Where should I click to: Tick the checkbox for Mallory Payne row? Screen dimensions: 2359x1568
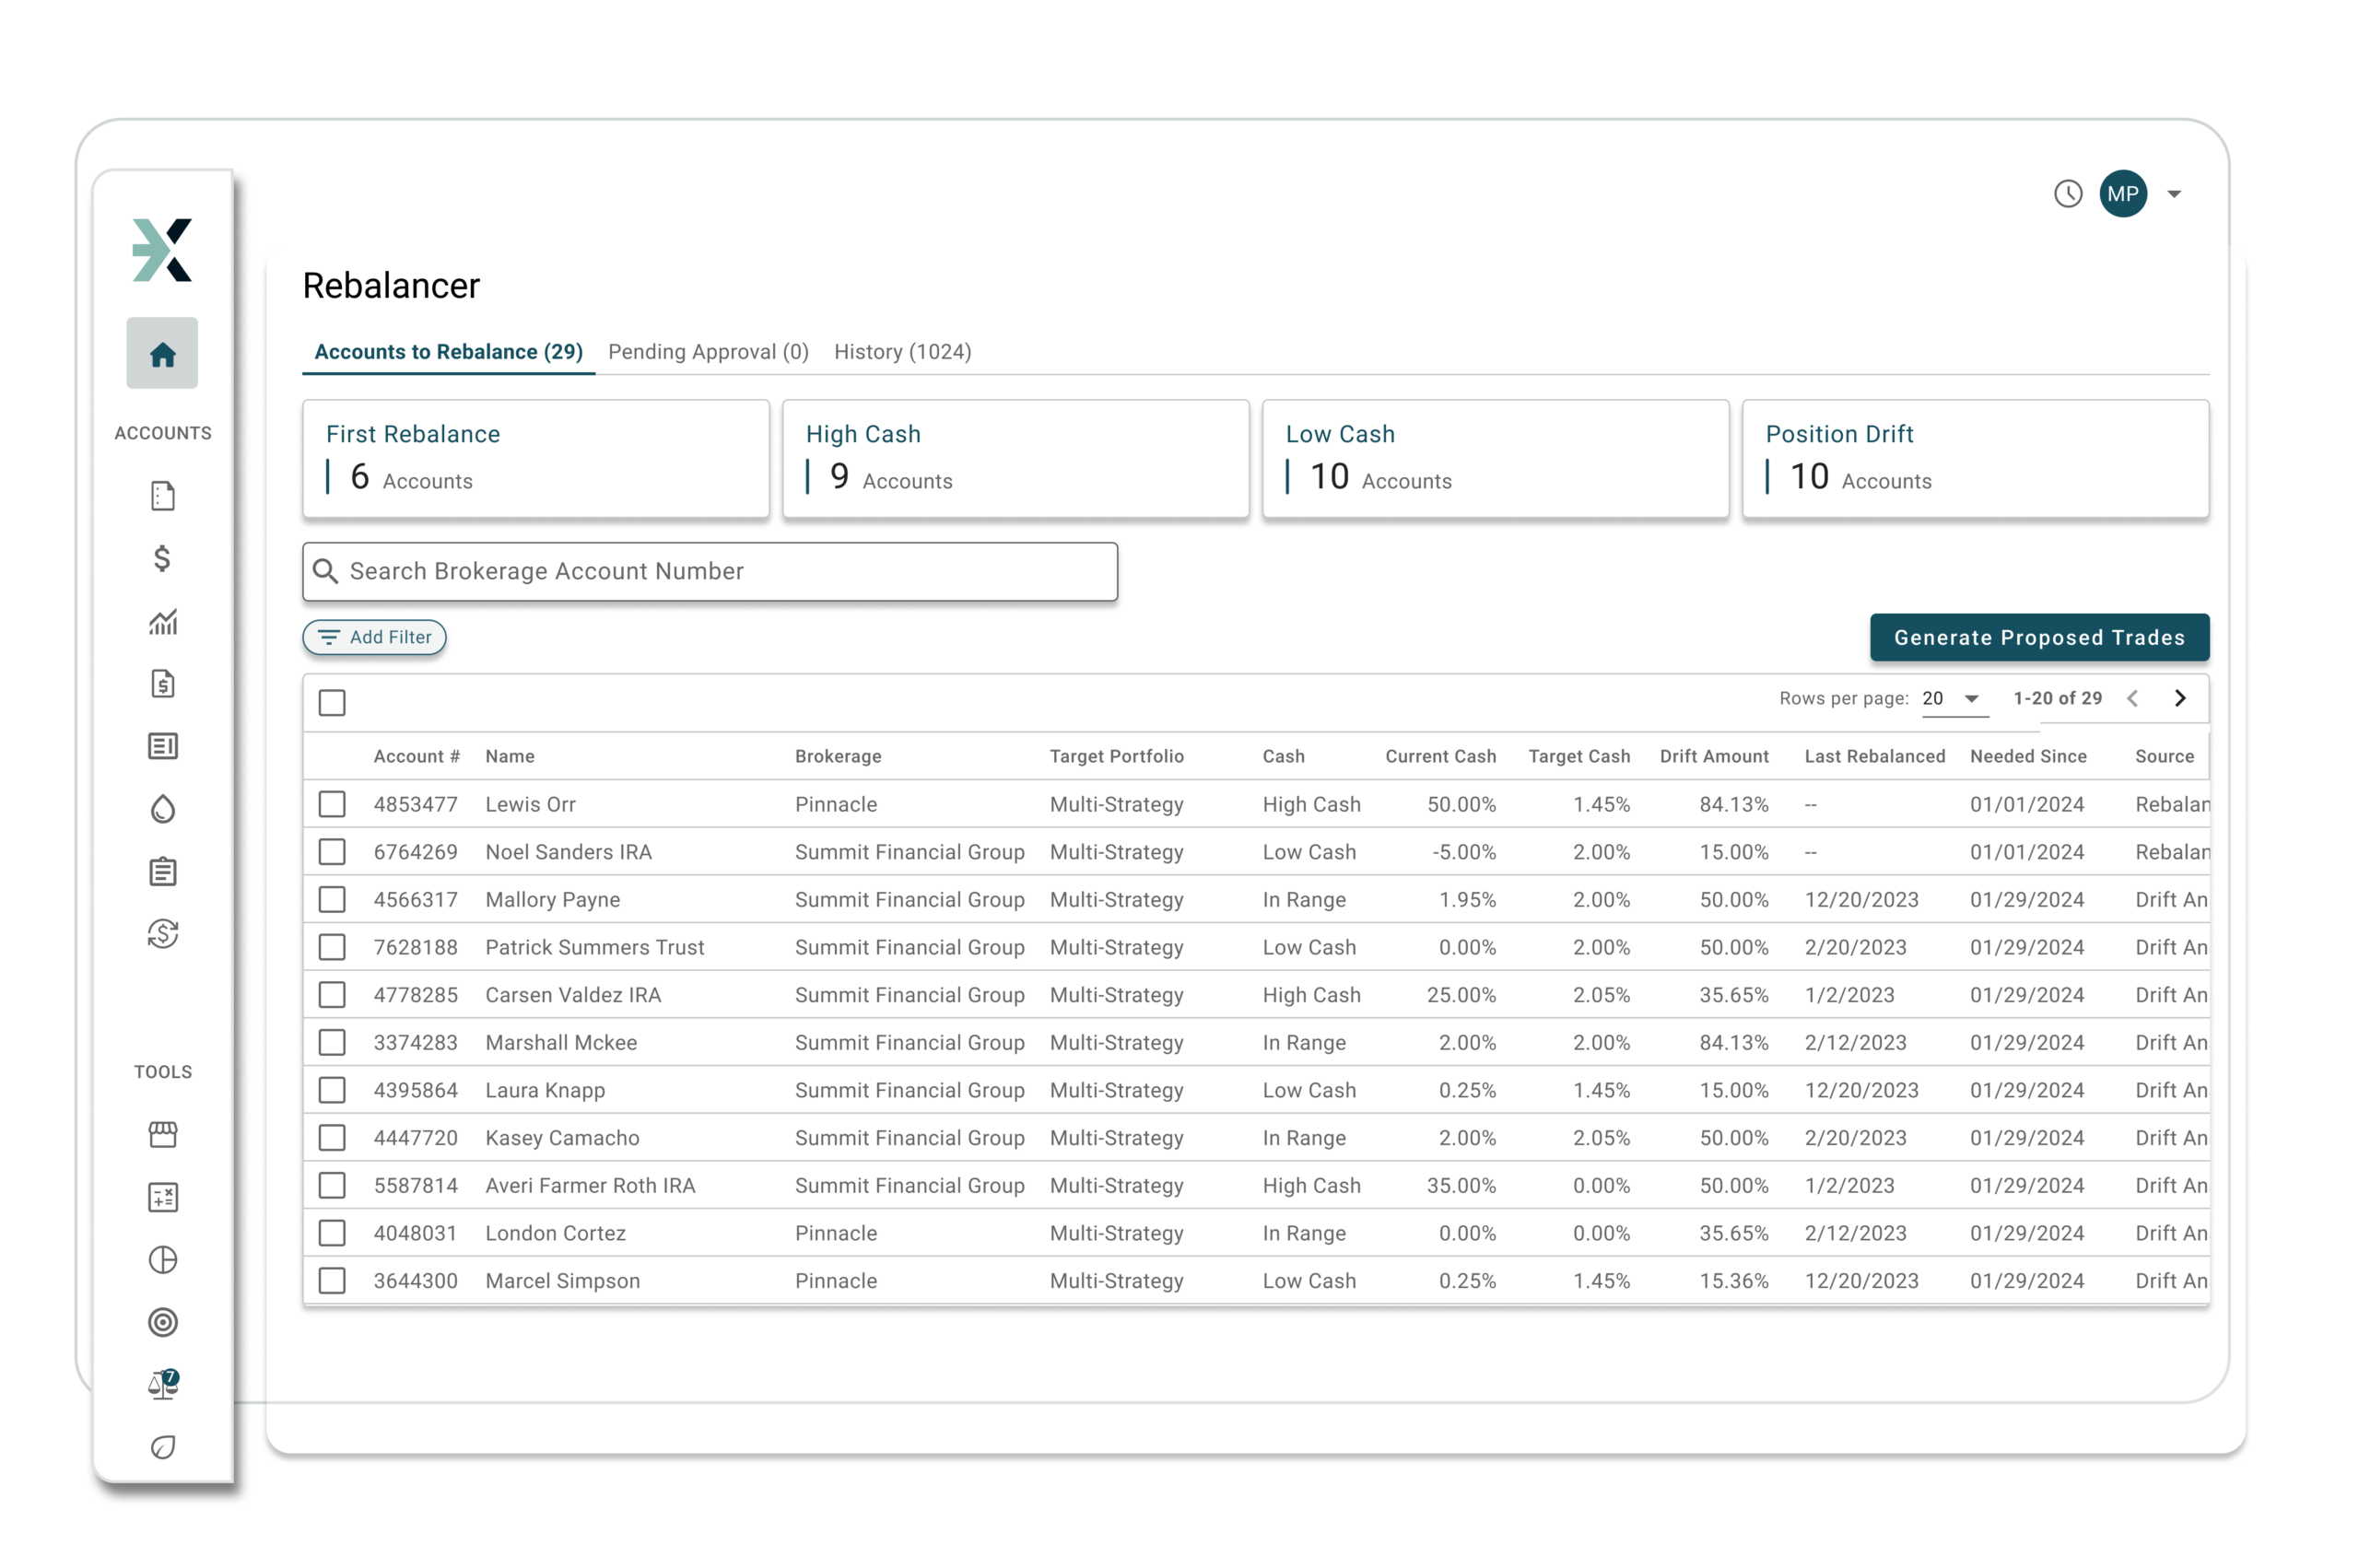click(x=332, y=900)
